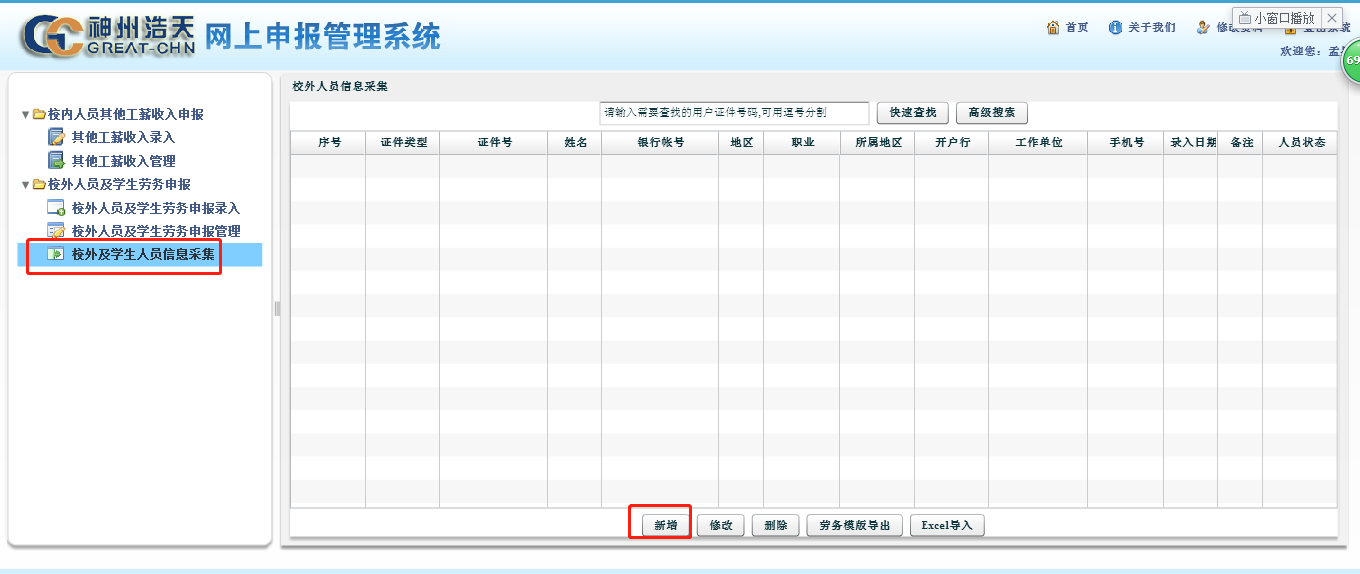This screenshot has width=1360, height=574.
Task: Click the 备注 column header
Action: [x=1240, y=143]
